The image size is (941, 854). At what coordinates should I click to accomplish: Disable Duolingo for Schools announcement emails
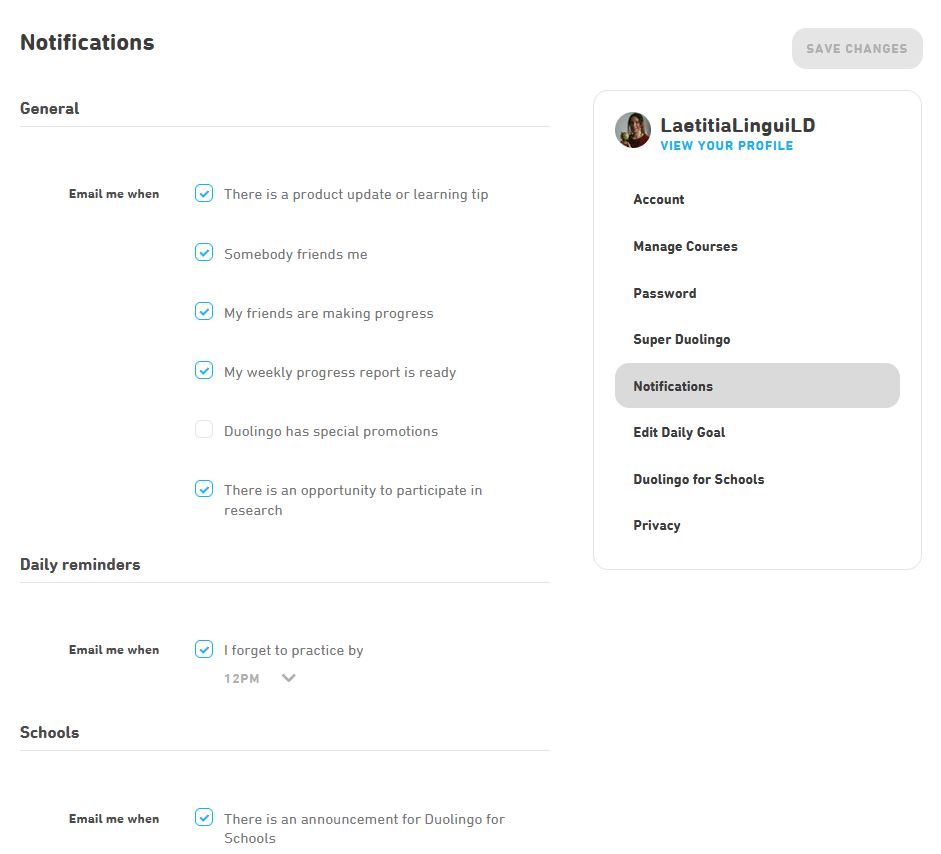(204, 818)
